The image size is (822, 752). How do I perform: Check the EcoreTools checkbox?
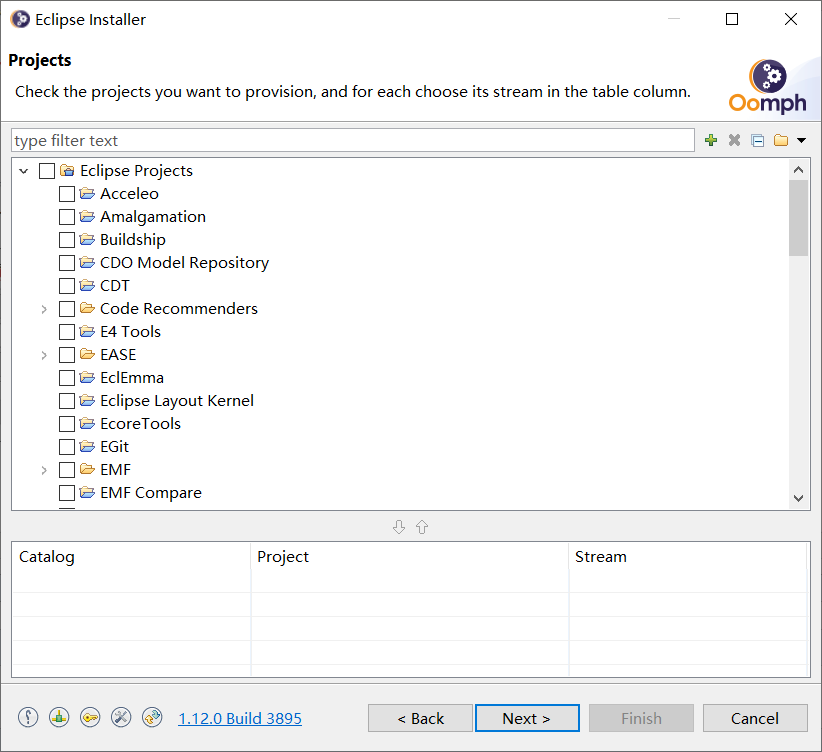click(x=67, y=424)
